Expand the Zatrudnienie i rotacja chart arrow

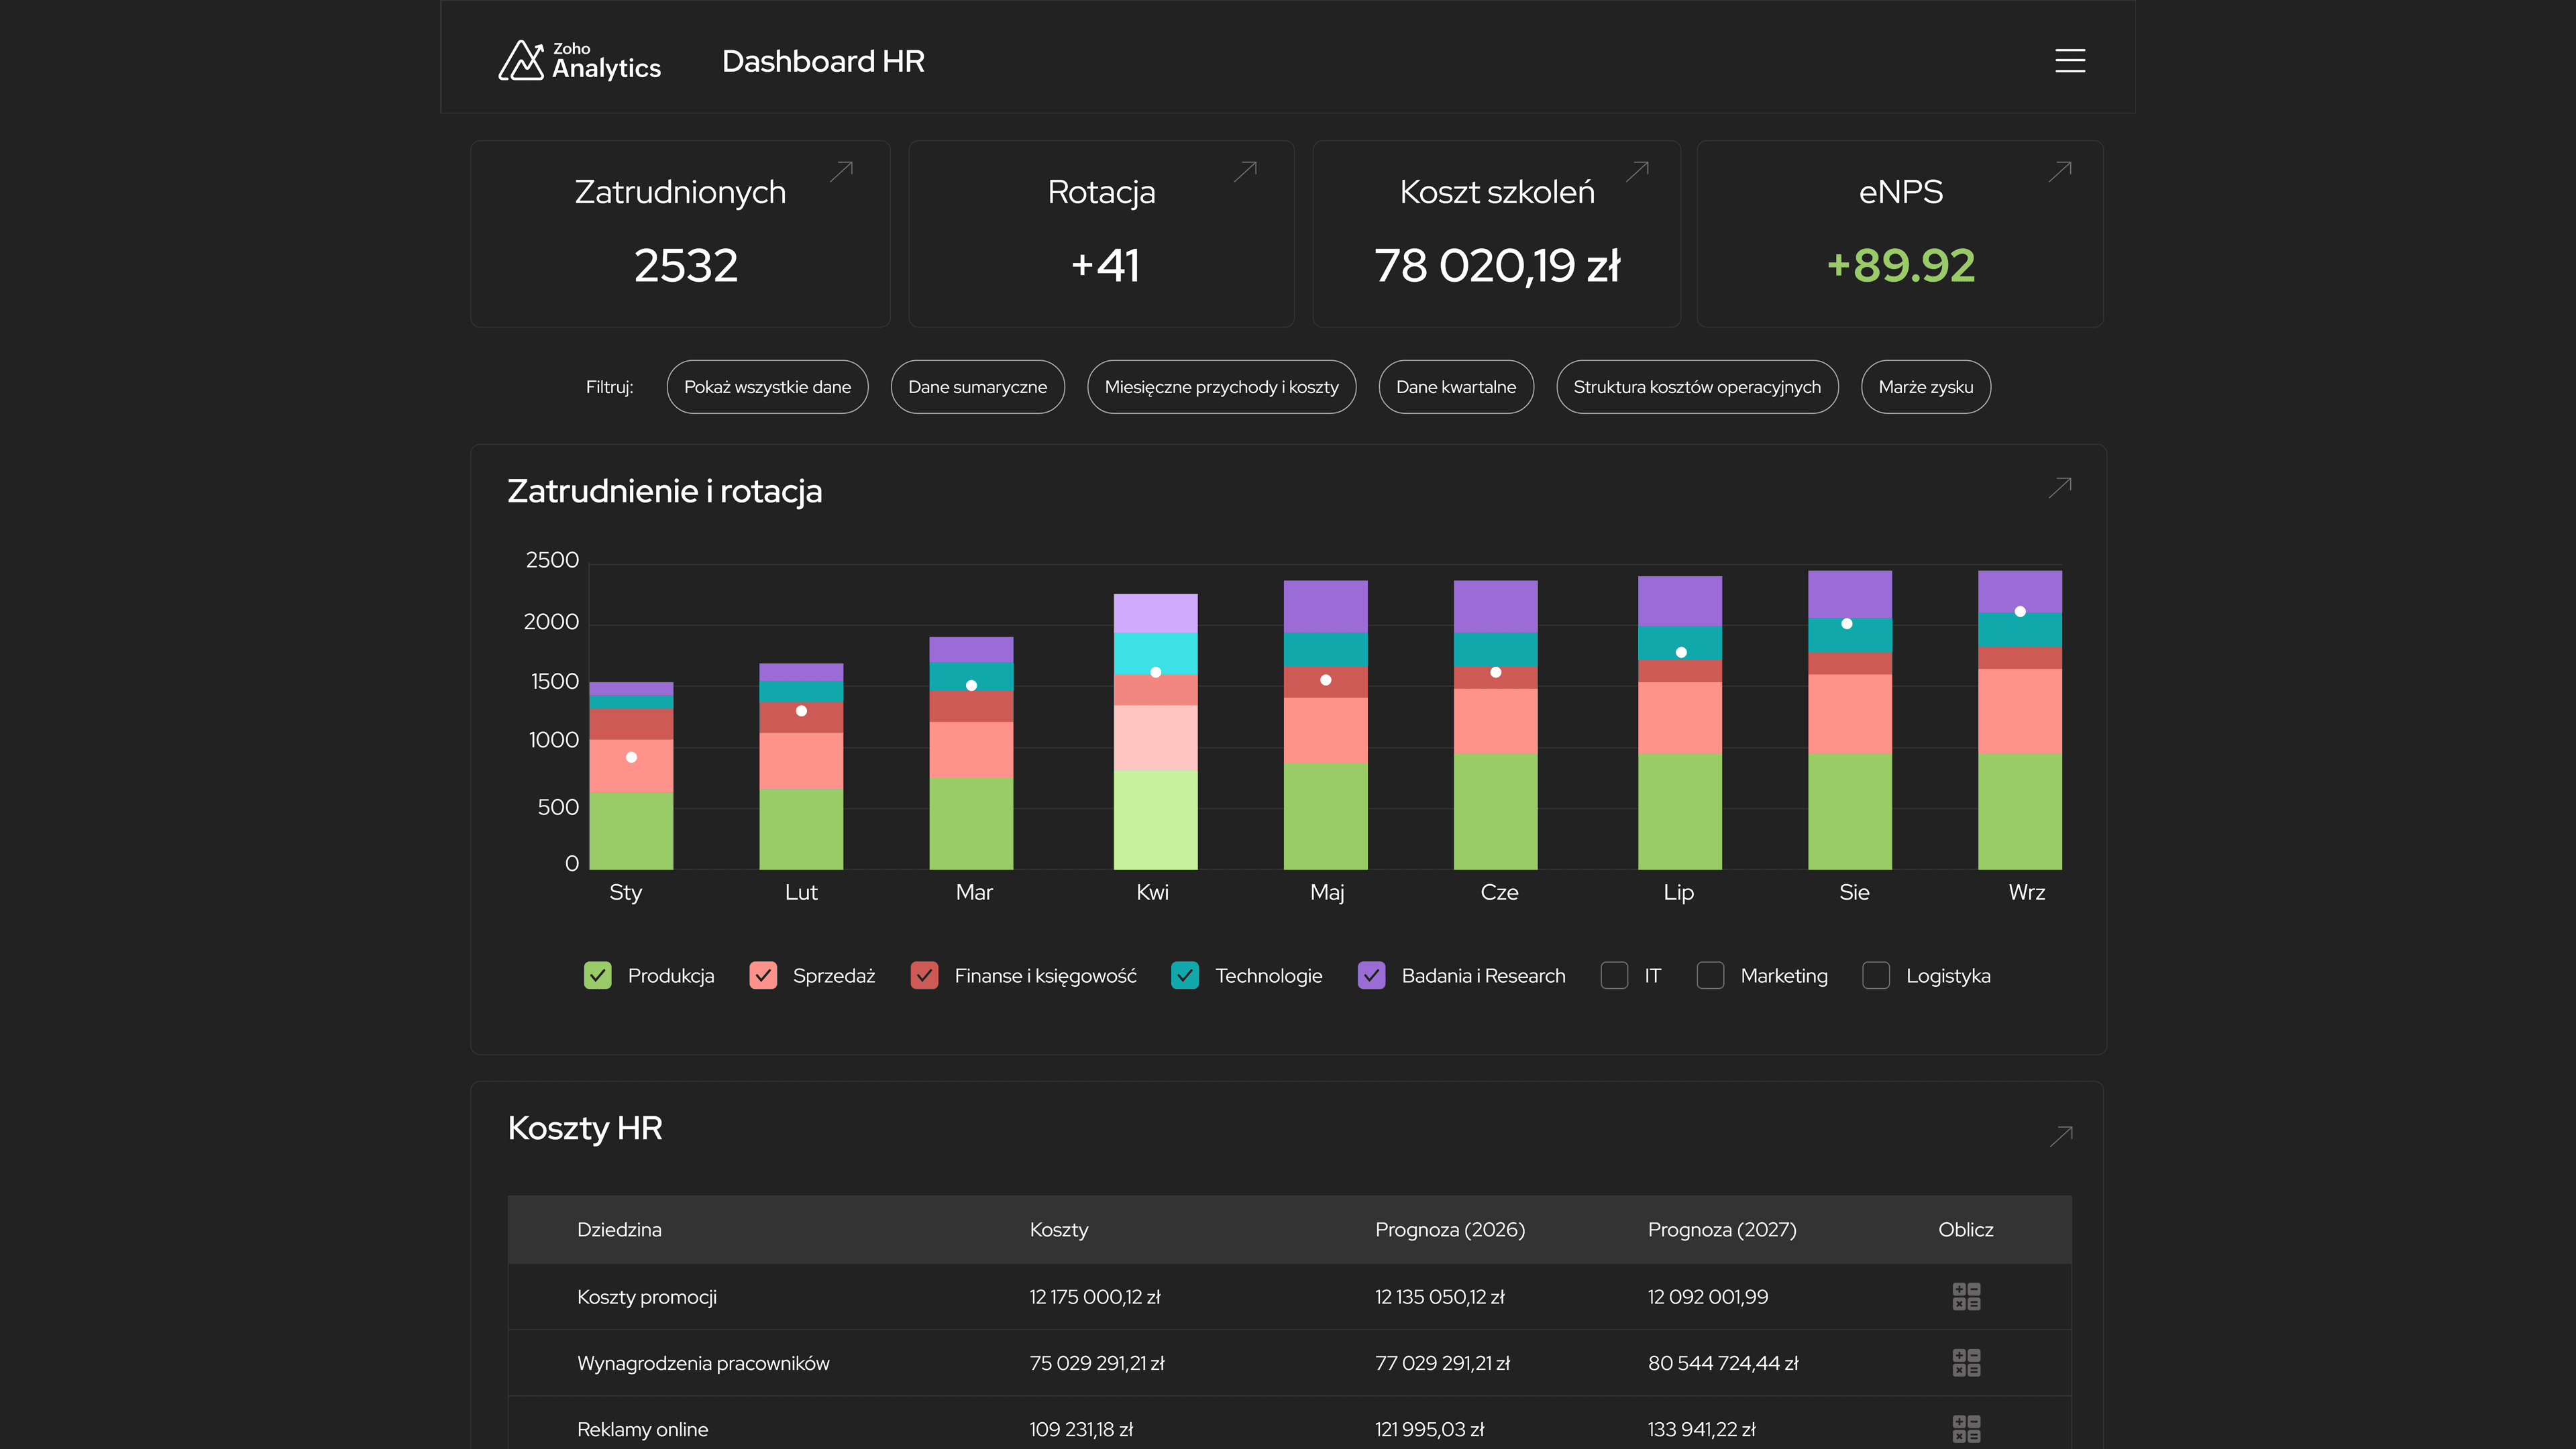2059,488
